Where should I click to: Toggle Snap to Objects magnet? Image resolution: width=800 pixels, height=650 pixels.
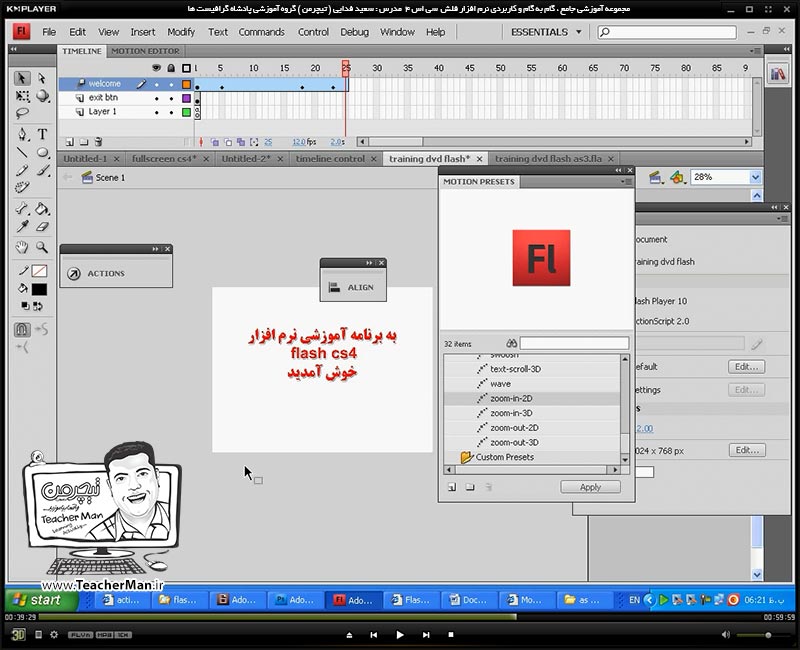[22, 330]
